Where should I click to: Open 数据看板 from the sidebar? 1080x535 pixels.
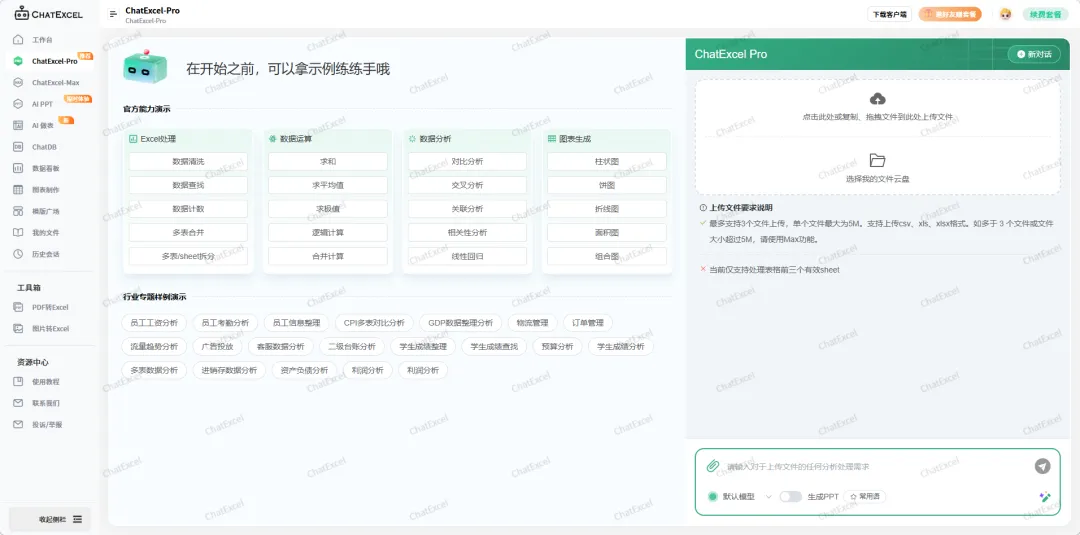[x=46, y=168]
